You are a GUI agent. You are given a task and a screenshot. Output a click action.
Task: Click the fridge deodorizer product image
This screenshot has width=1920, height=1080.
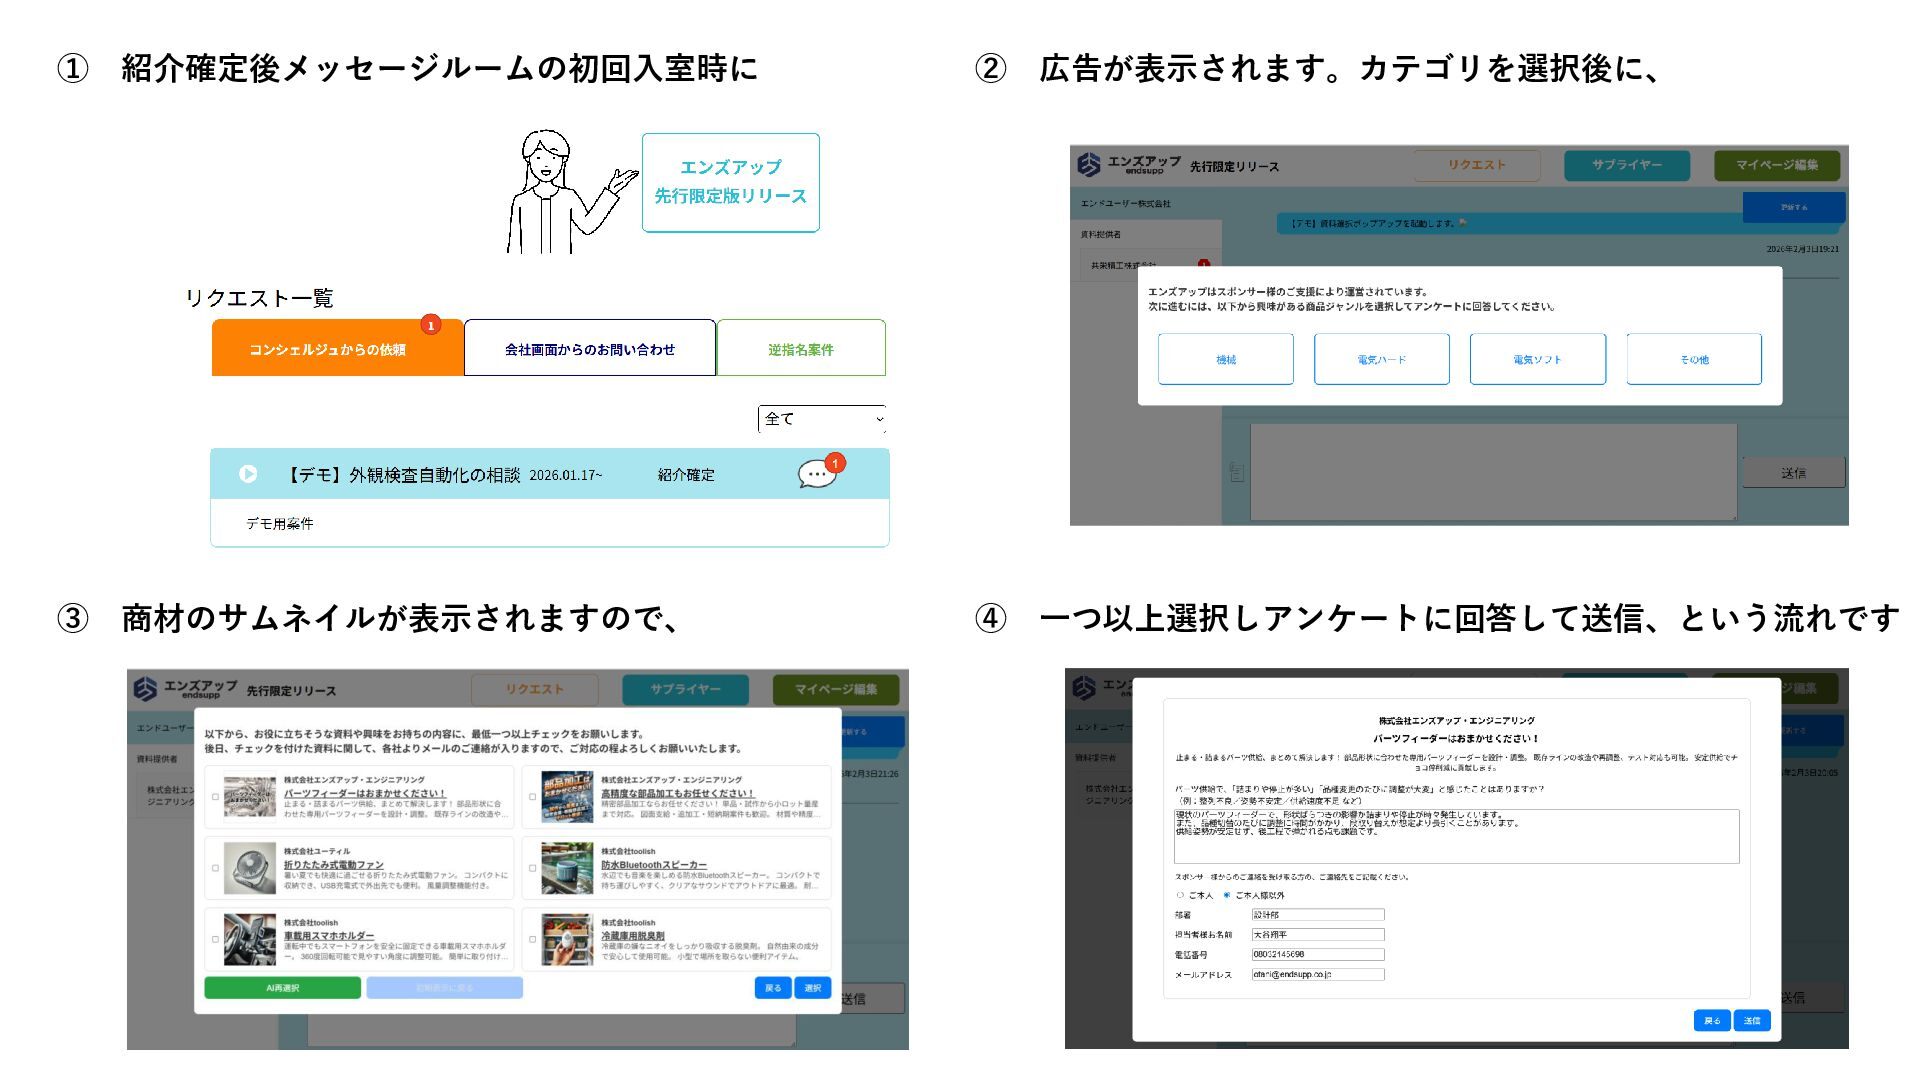click(x=567, y=939)
